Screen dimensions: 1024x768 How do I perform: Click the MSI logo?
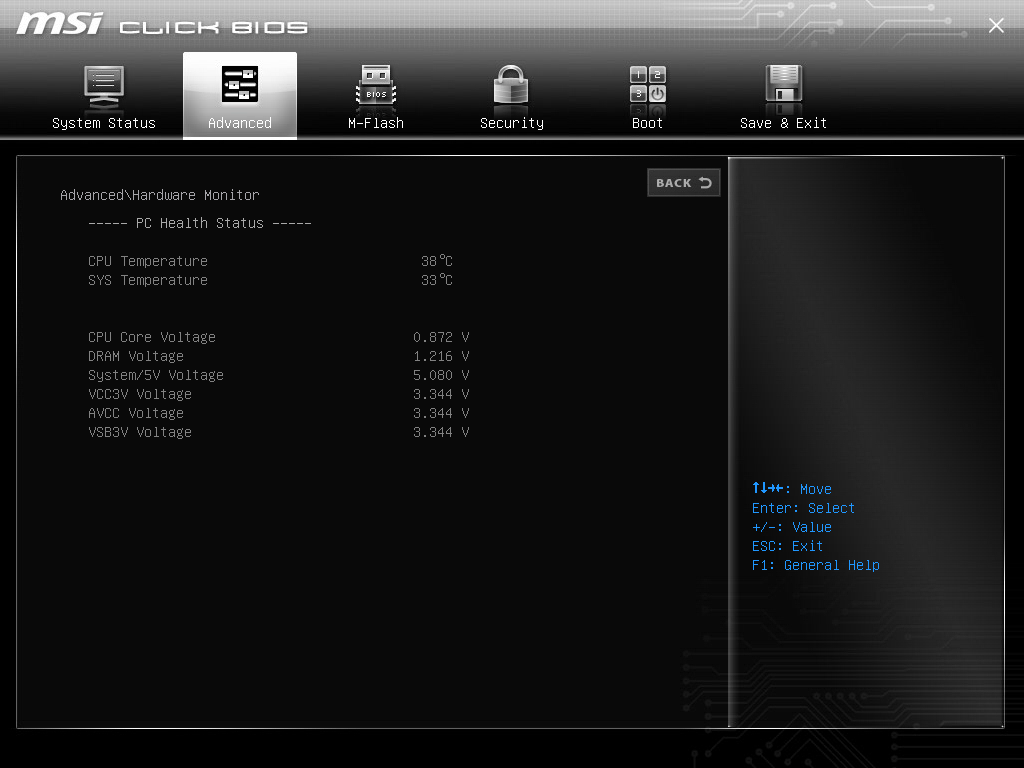pos(59,24)
